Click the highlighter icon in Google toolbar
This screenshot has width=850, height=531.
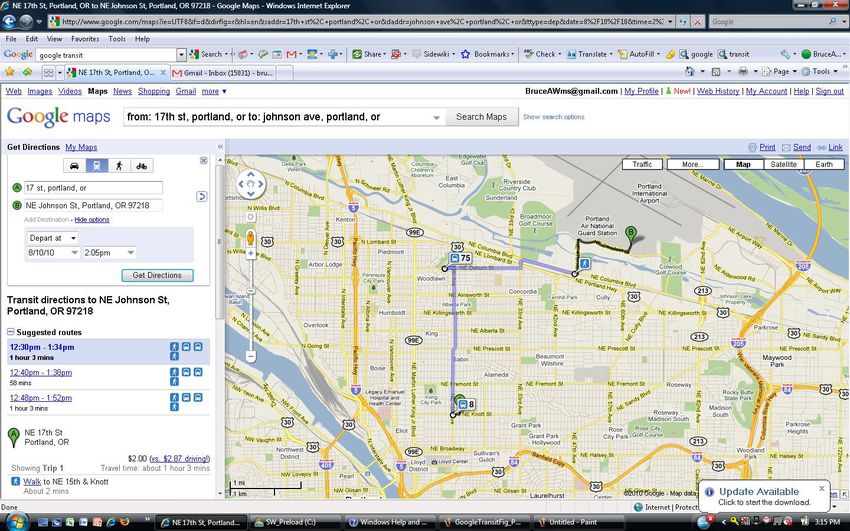click(x=671, y=54)
